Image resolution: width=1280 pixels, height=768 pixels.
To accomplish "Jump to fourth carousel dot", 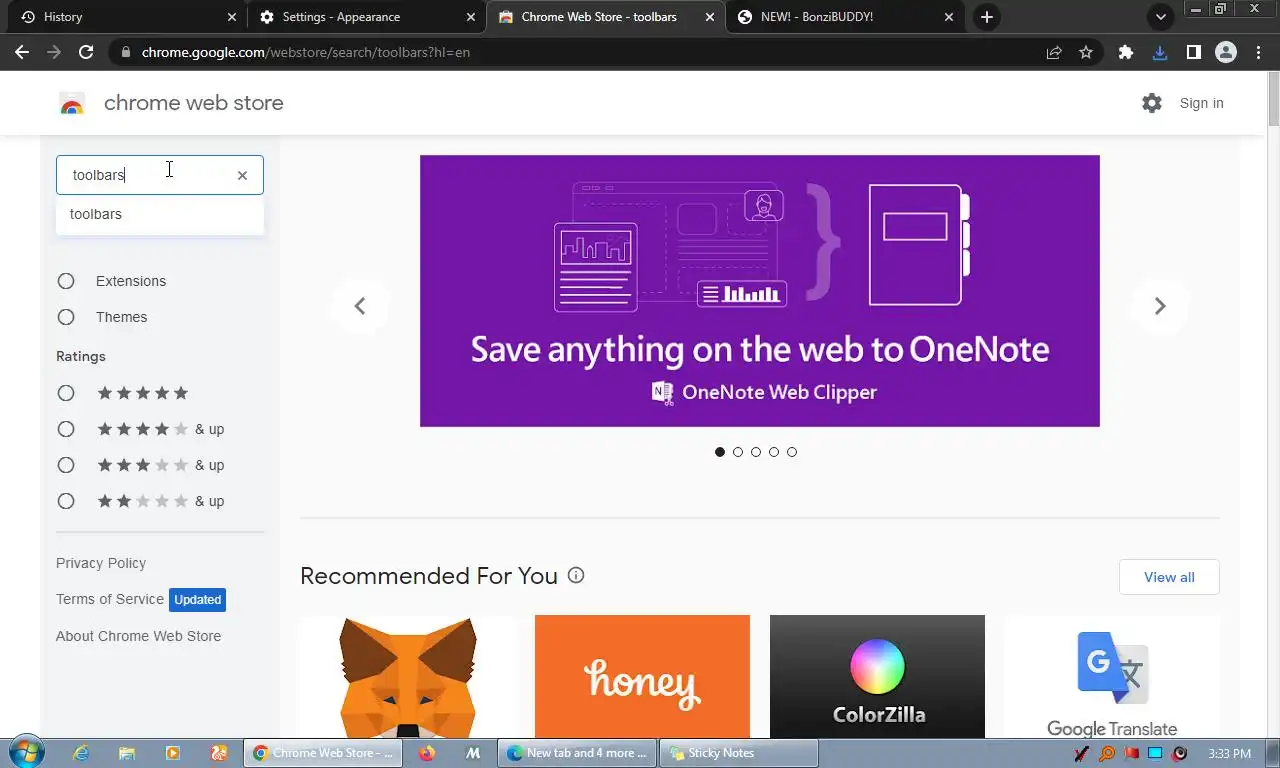I will coord(774,452).
